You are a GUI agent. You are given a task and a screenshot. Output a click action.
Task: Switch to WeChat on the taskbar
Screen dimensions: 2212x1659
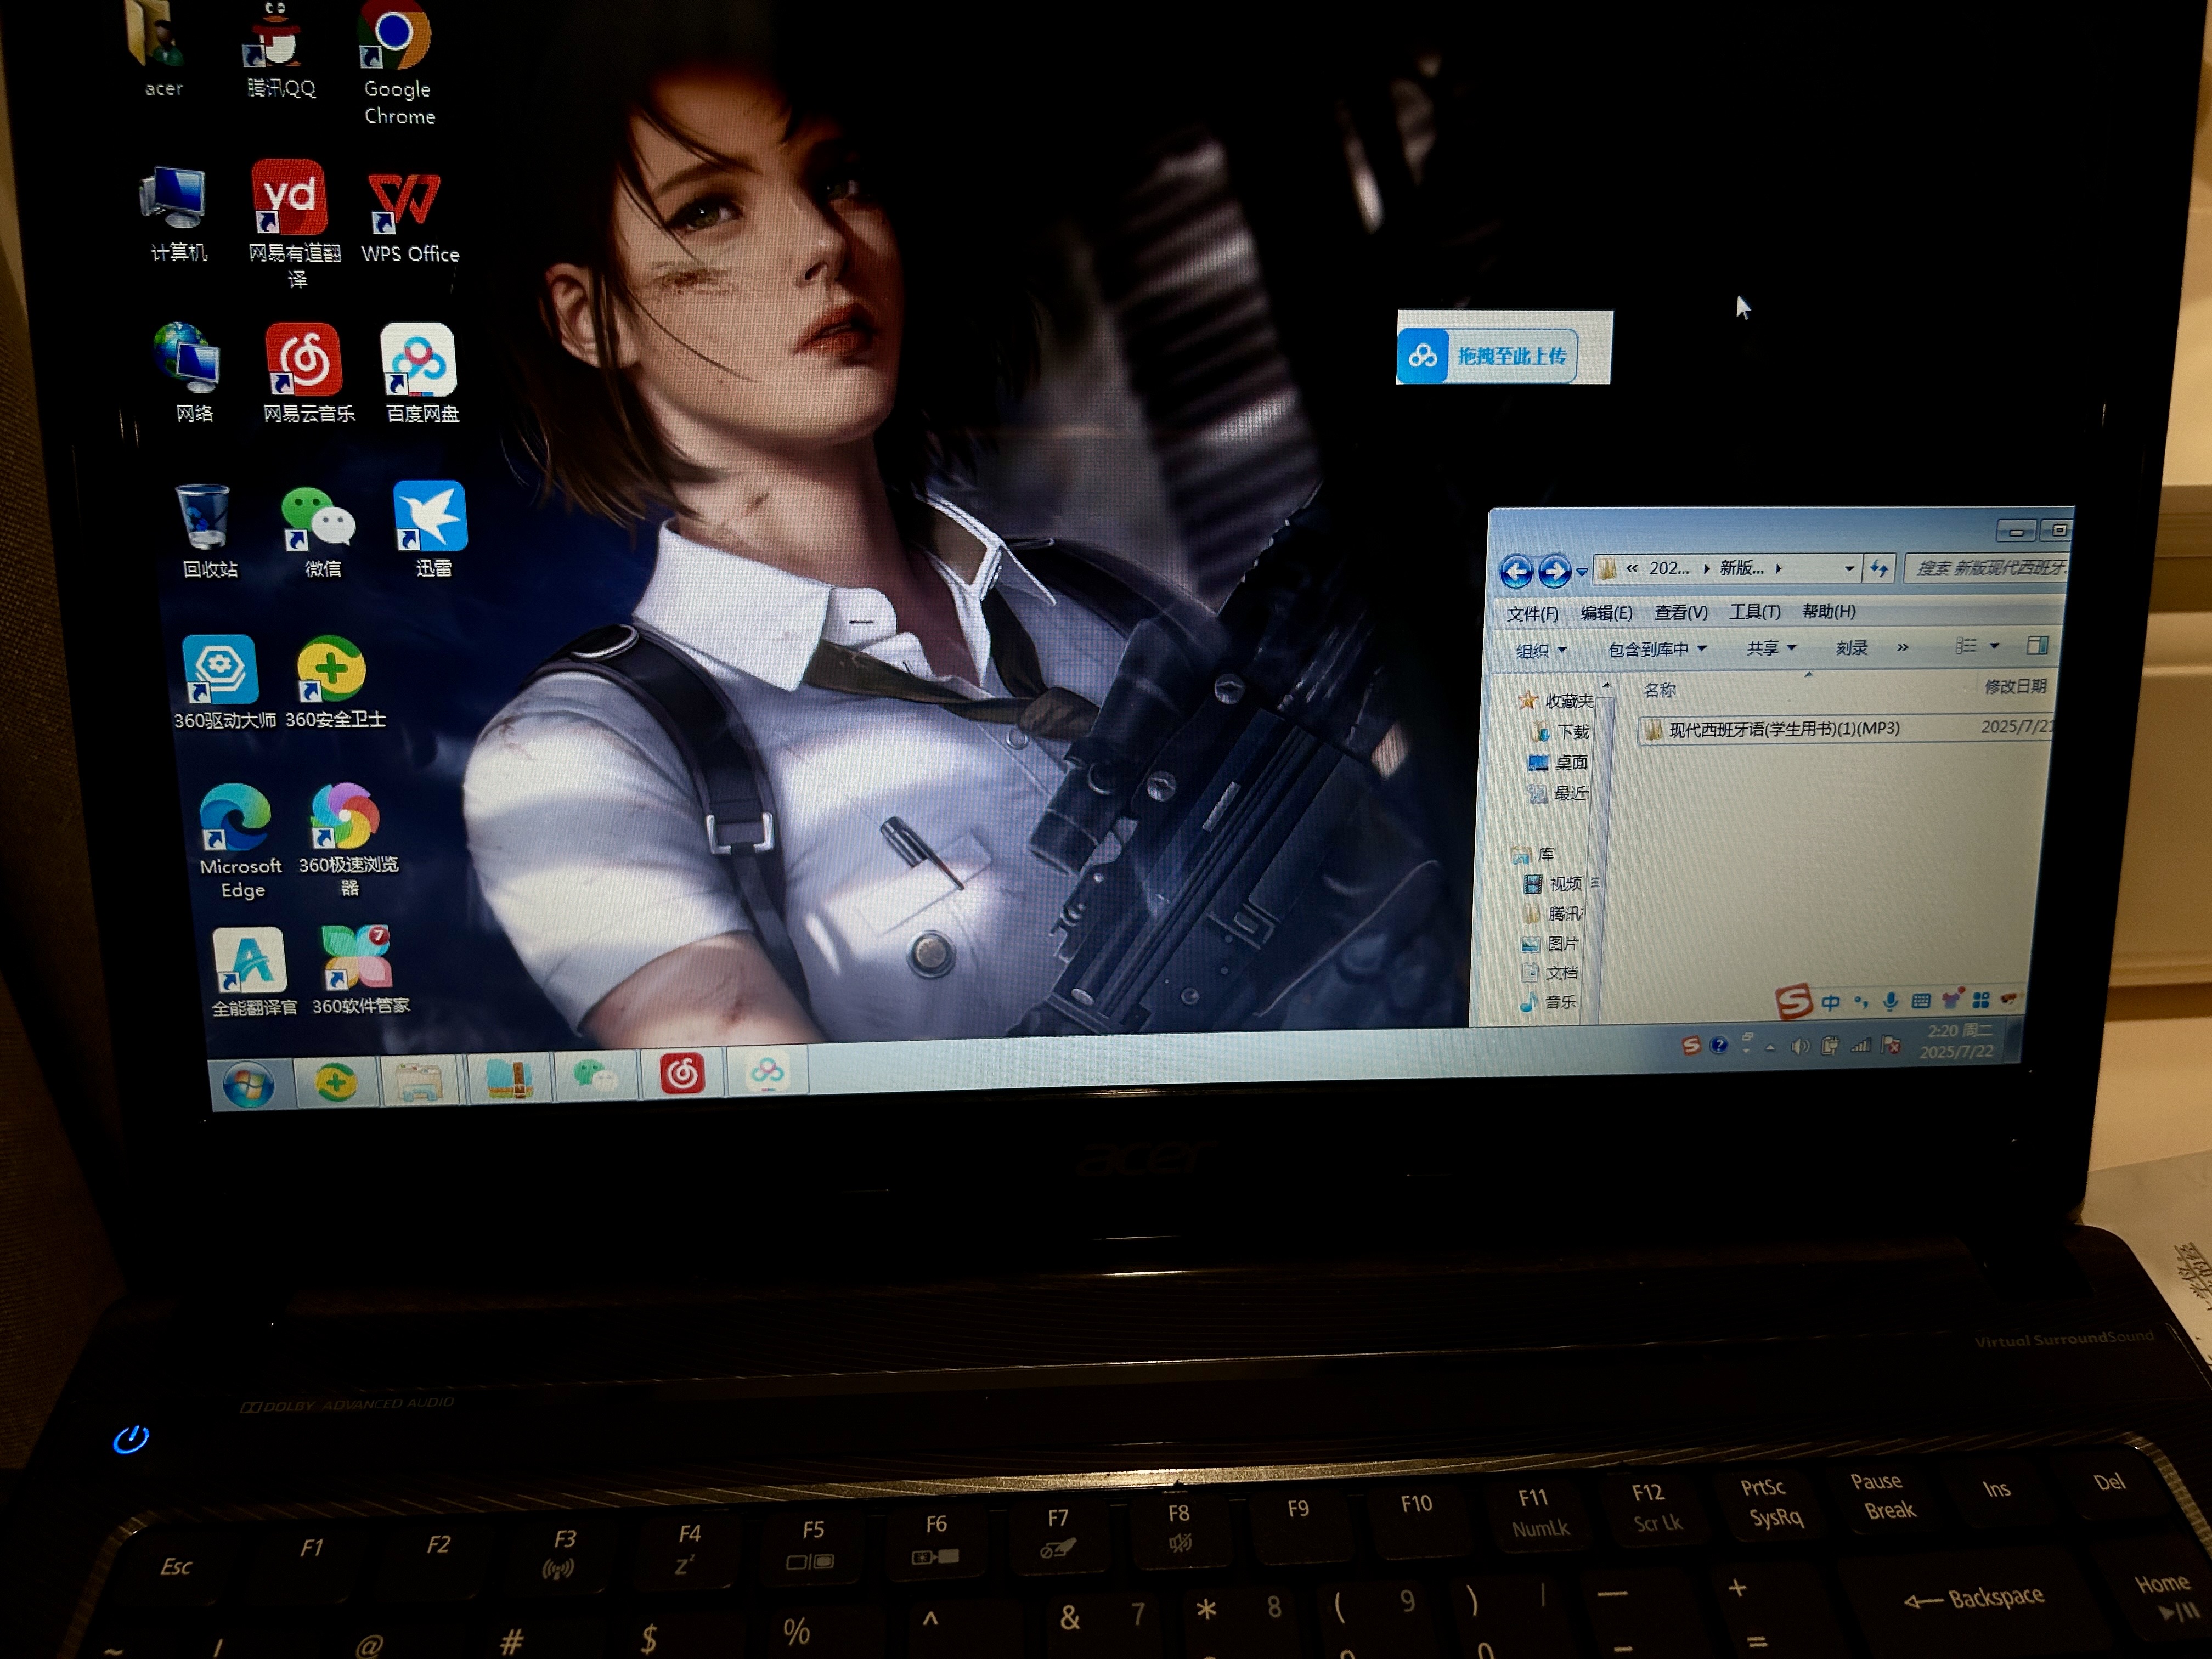point(595,1076)
